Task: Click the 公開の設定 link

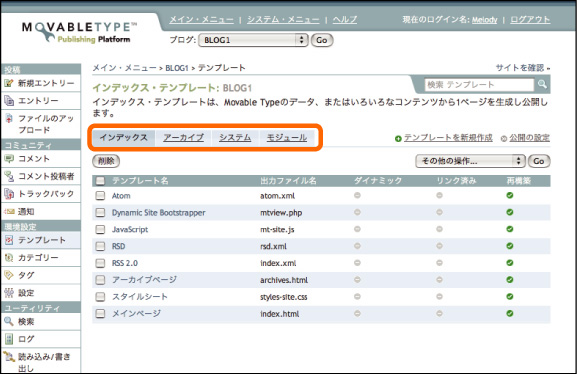Action: (530, 138)
